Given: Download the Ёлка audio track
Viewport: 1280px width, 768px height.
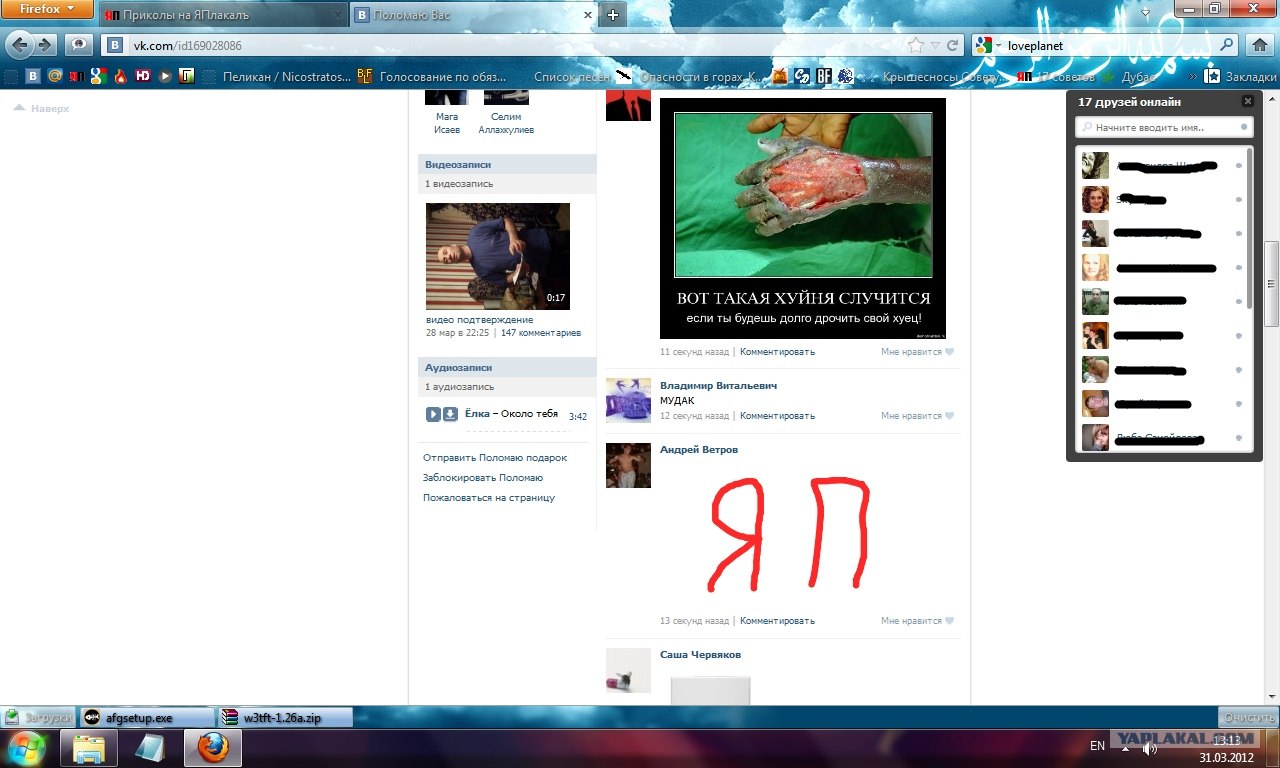Looking at the screenshot, I should point(450,414).
